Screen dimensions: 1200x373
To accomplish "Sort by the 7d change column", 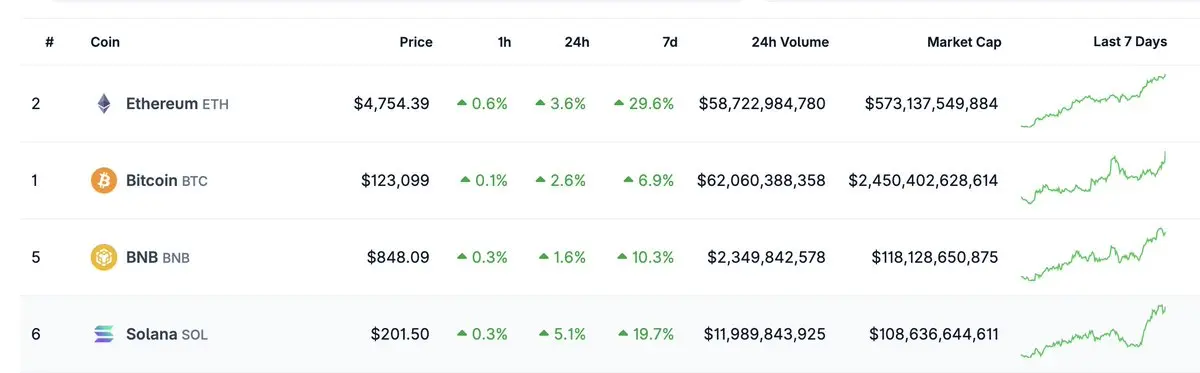I will (670, 42).
